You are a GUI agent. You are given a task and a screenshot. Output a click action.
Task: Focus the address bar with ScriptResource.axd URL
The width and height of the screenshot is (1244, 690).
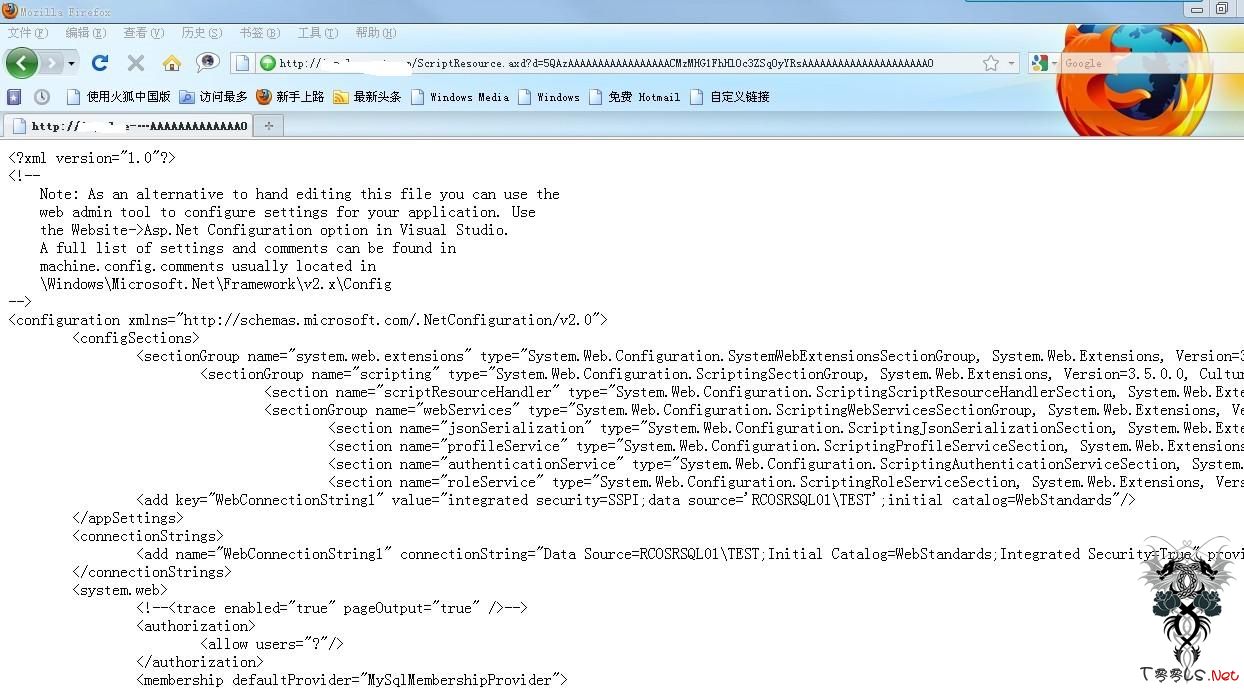pos(625,63)
